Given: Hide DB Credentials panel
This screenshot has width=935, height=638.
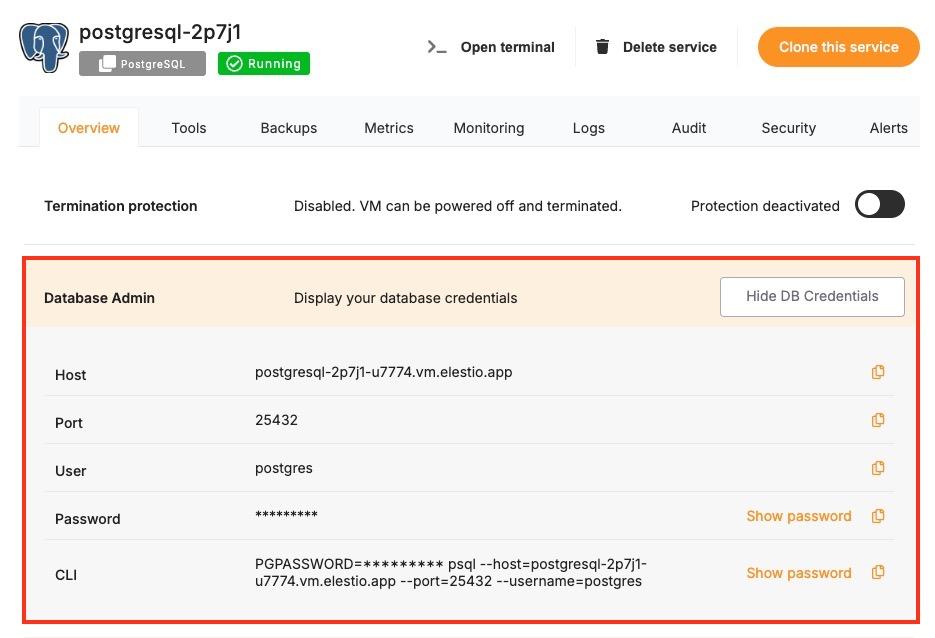Looking at the screenshot, I should [811, 296].
